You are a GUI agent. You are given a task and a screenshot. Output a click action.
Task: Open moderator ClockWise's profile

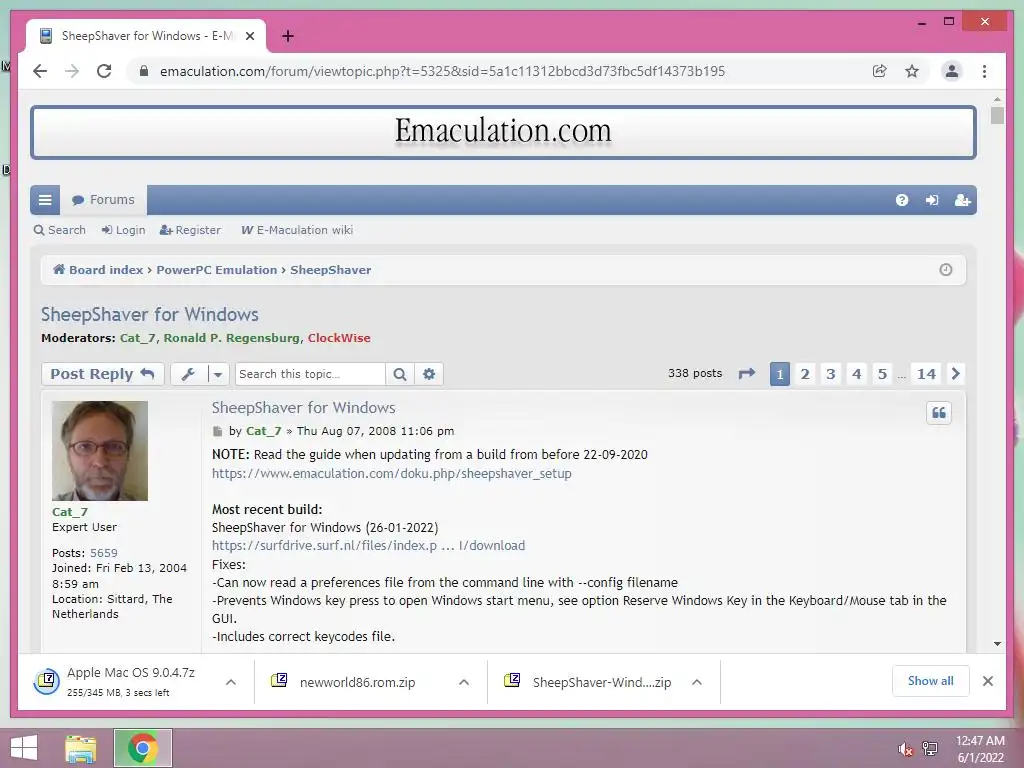coord(339,338)
